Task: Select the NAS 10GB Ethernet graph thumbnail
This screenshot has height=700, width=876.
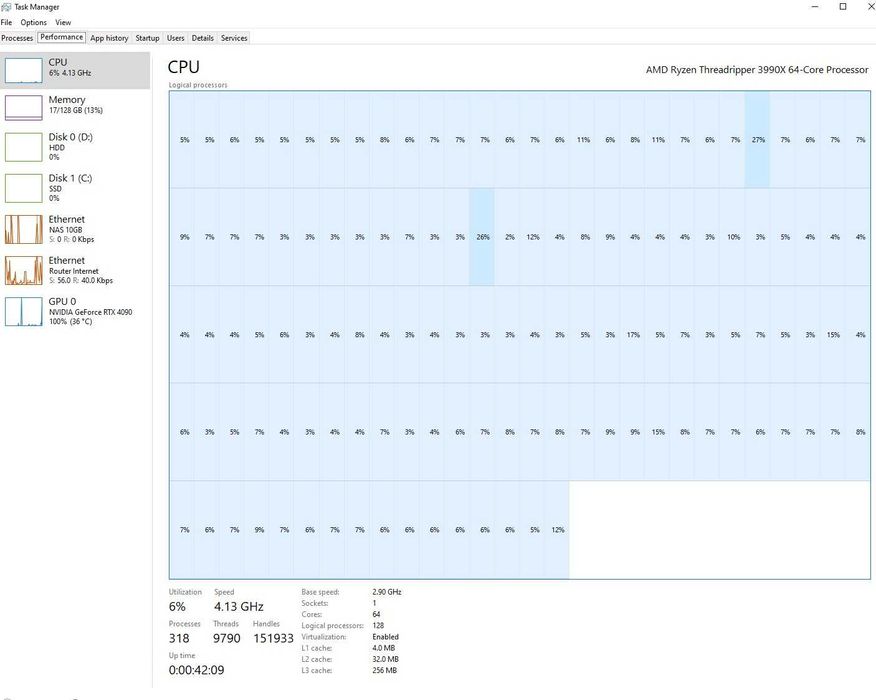Action: [23, 230]
